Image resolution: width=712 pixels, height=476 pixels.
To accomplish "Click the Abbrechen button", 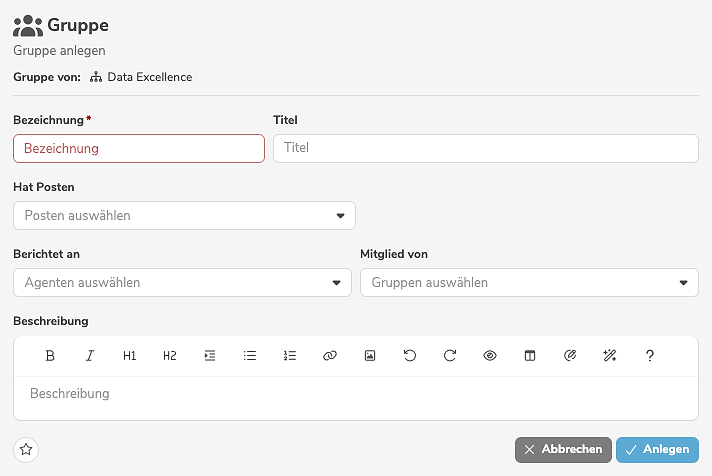I will tap(563, 450).
